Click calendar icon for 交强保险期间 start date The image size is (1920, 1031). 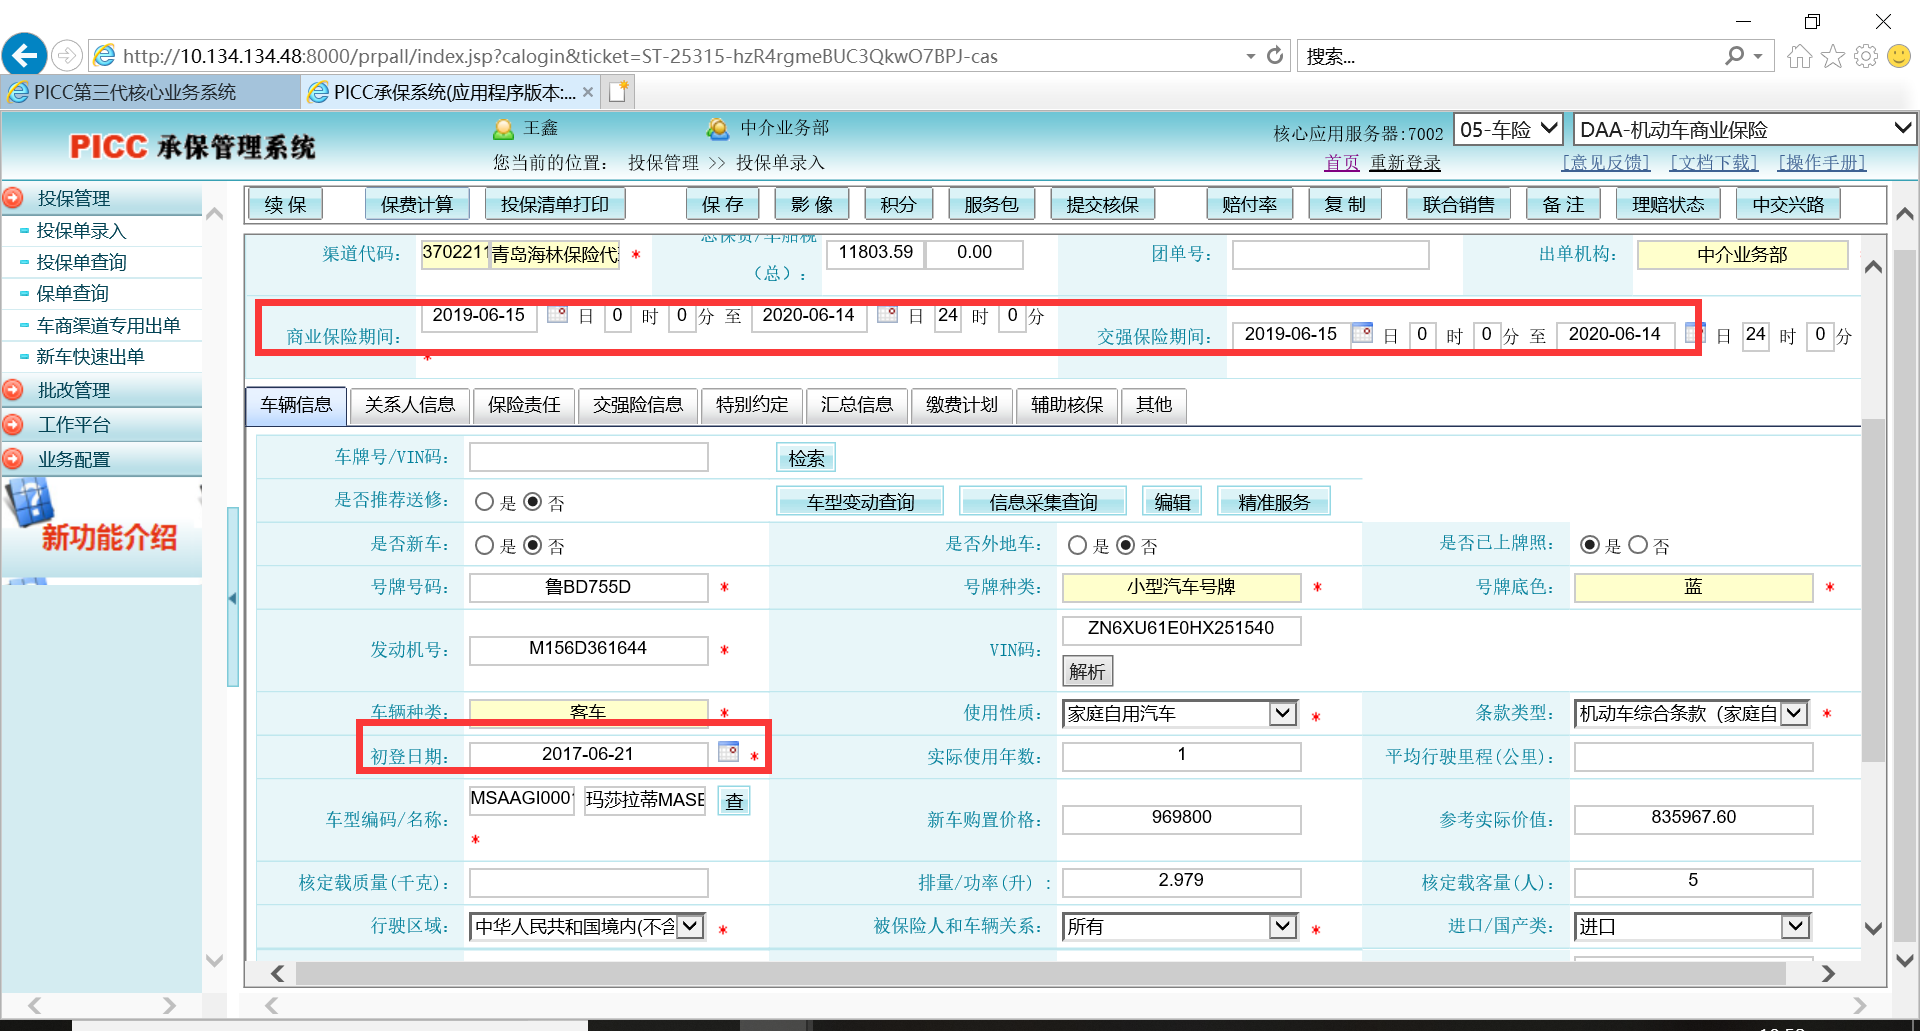coord(1362,333)
